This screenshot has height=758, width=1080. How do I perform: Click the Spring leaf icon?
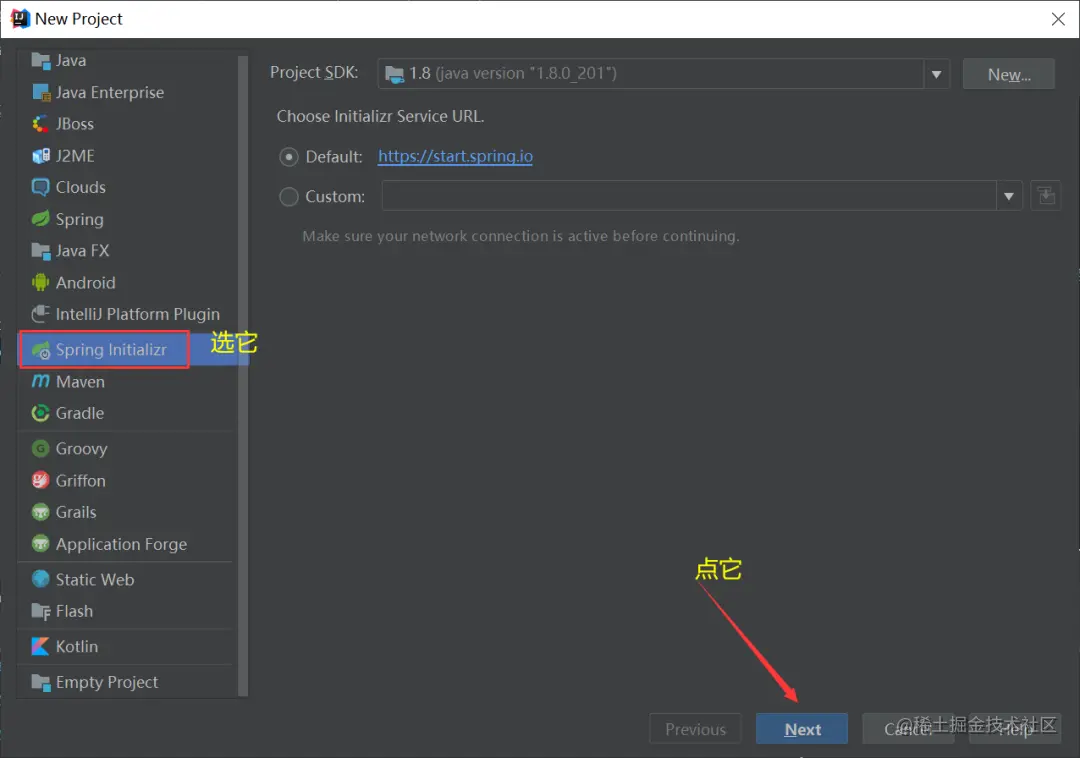41,219
